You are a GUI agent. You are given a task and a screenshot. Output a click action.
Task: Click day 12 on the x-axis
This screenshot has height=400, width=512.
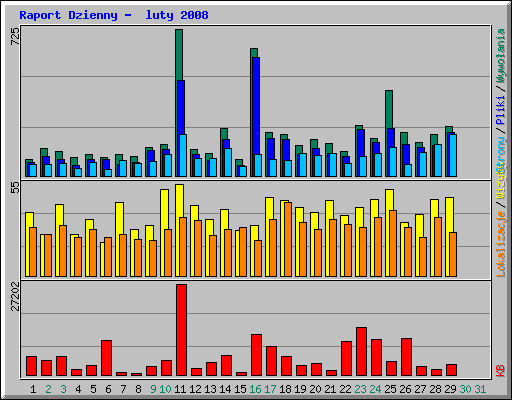click(x=195, y=389)
